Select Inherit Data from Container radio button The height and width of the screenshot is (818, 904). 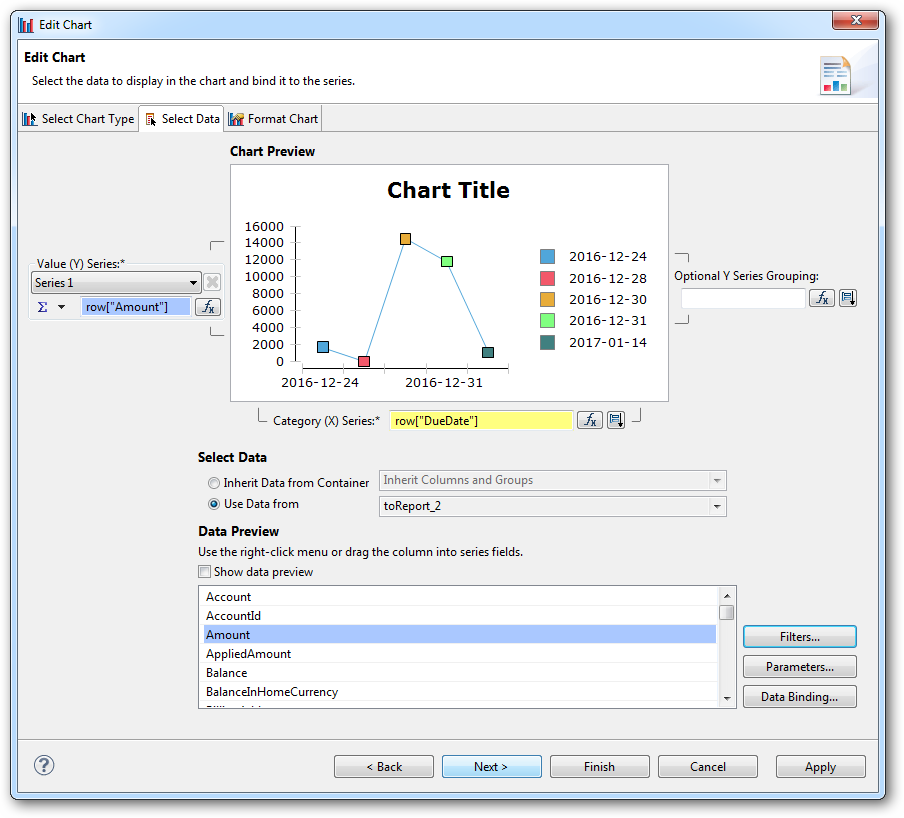click(213, 482)
